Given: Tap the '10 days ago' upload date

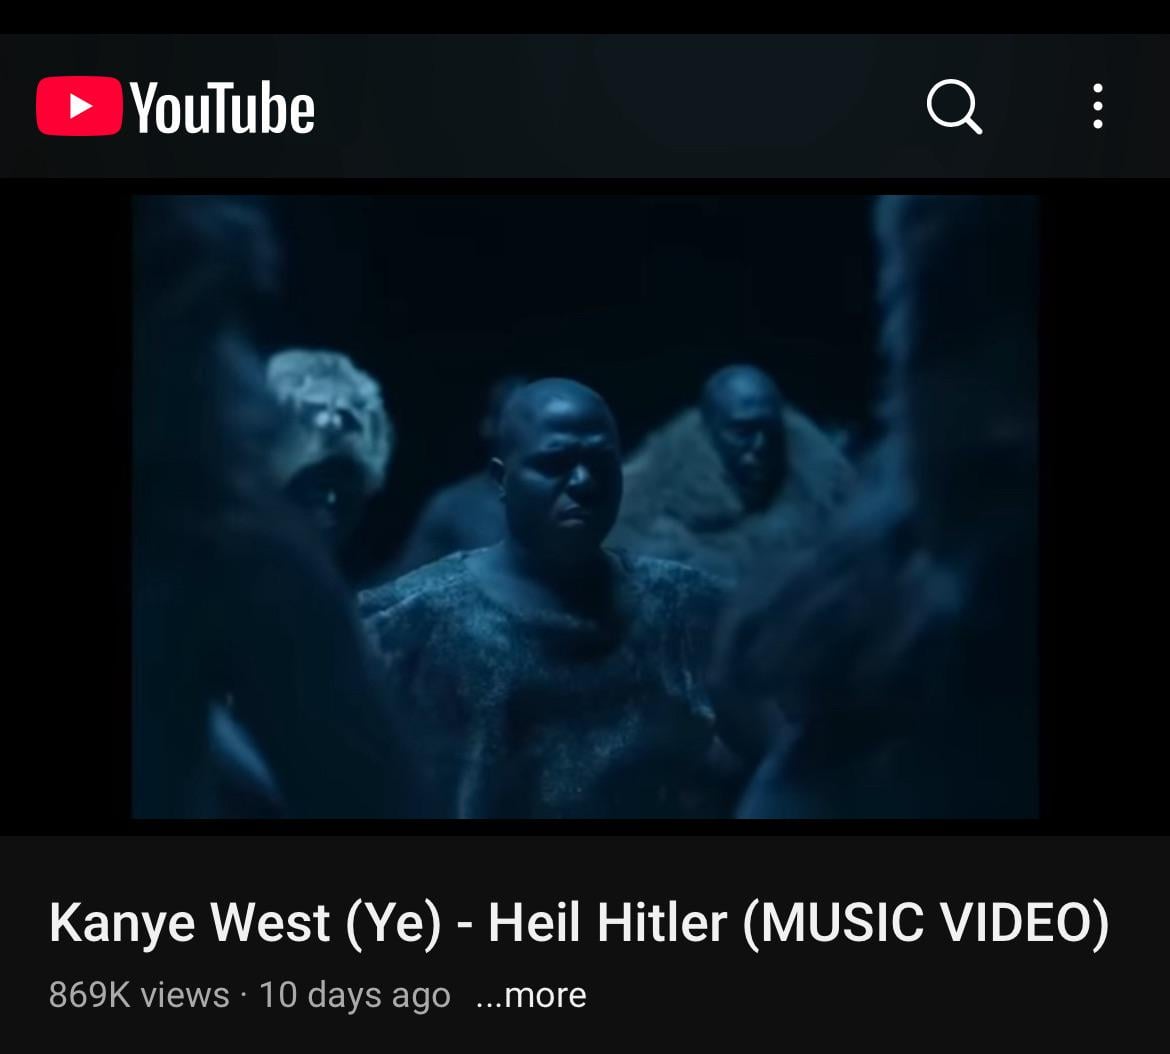Looking at the screenshot, I should point(354,995).
